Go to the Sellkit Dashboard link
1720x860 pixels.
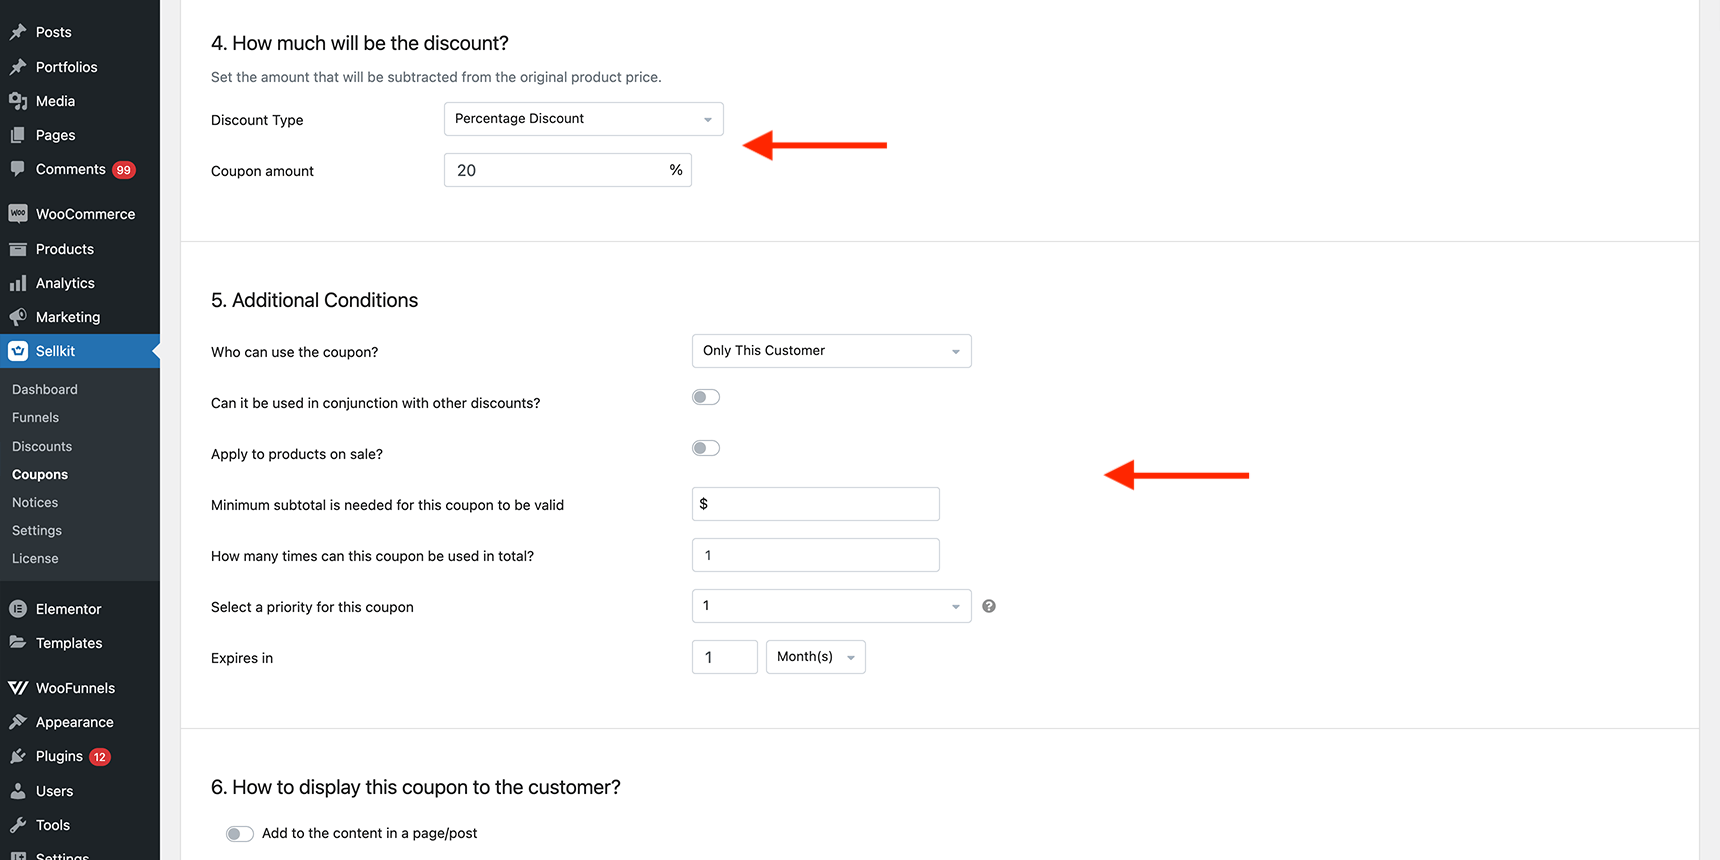point(45,389)
